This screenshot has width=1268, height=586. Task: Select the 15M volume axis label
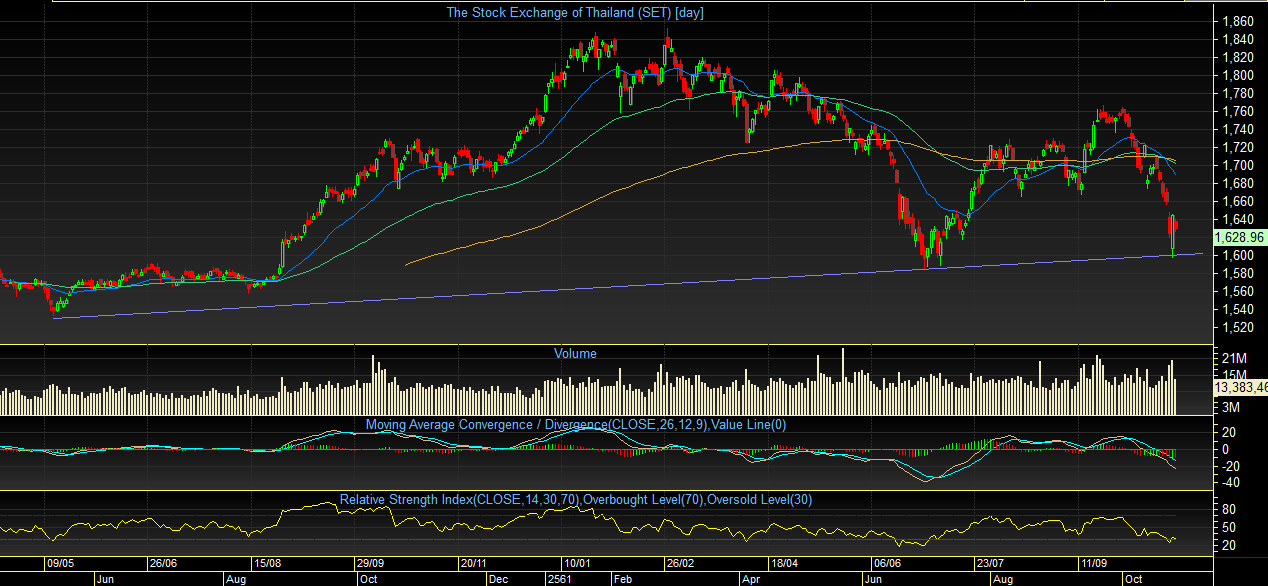(x=1234, y=375)
